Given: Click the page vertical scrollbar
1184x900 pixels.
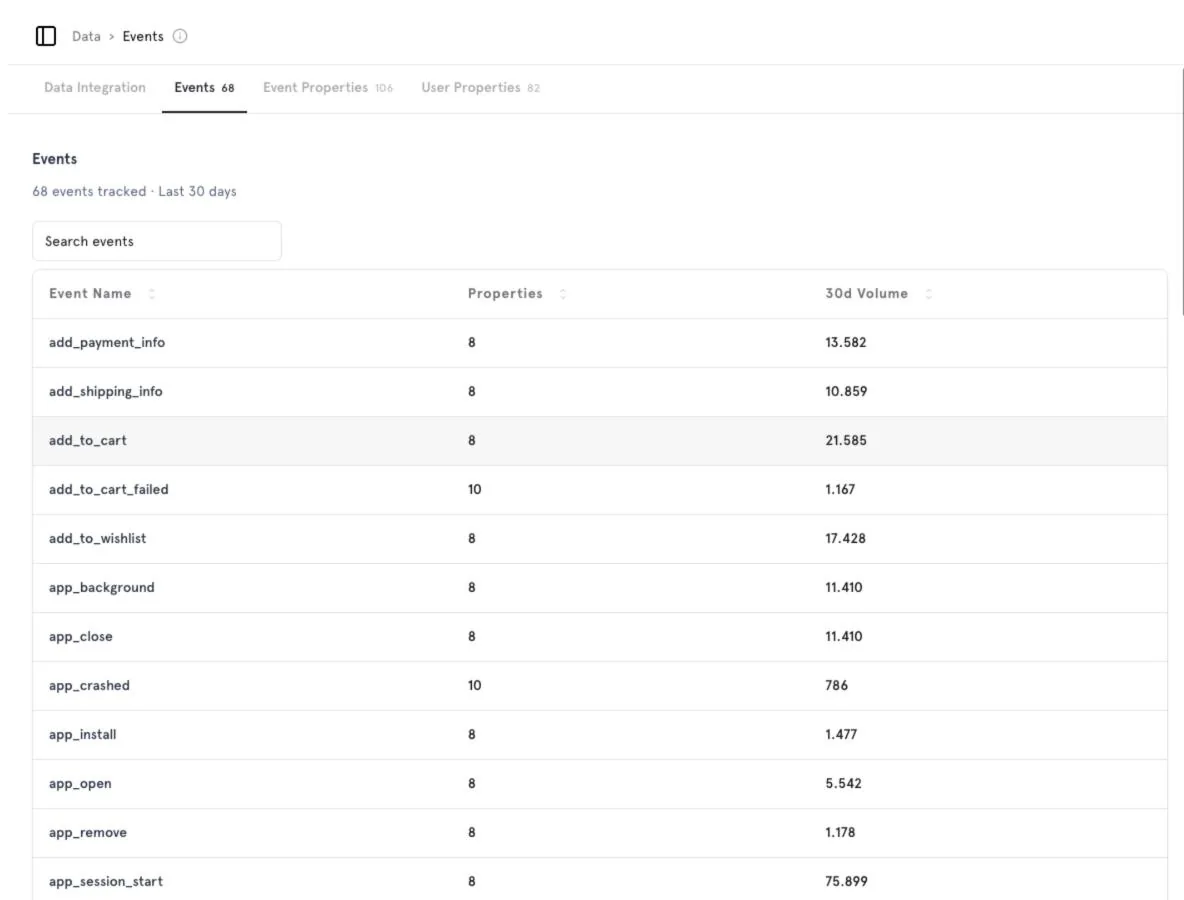Looking at the screenshot, I should pos(1182,190).
